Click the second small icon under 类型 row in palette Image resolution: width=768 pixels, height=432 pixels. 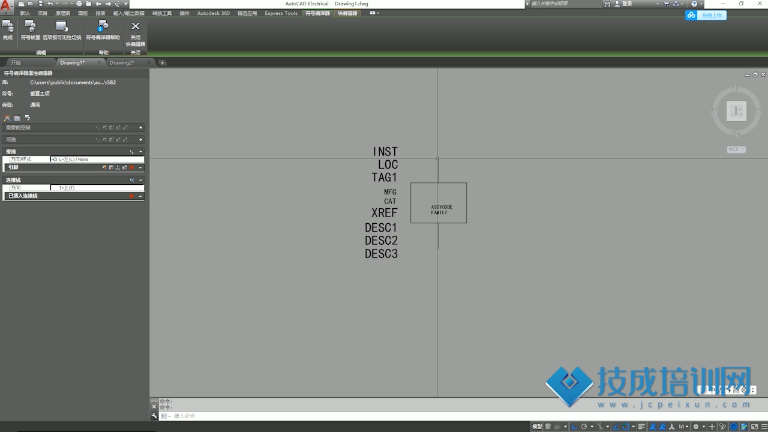coord(17,118)
